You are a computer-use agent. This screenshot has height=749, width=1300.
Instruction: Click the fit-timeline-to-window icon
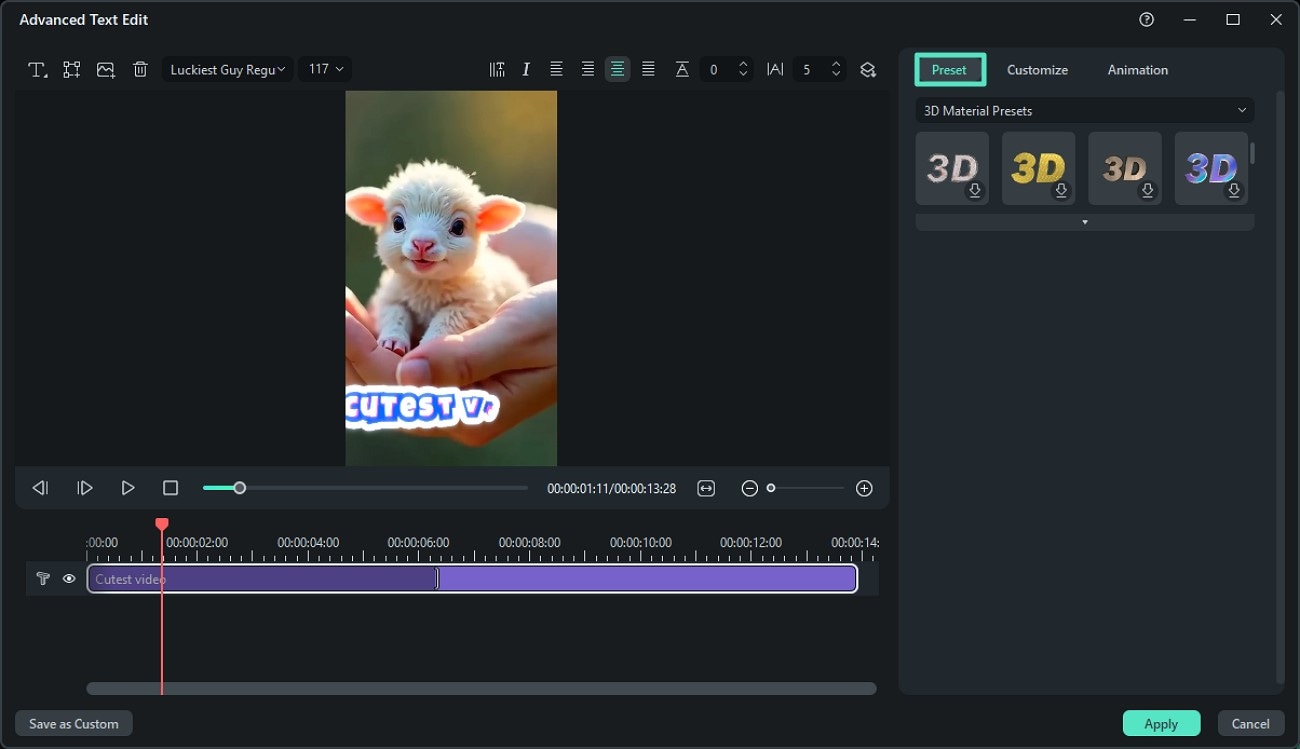point(706,488)
